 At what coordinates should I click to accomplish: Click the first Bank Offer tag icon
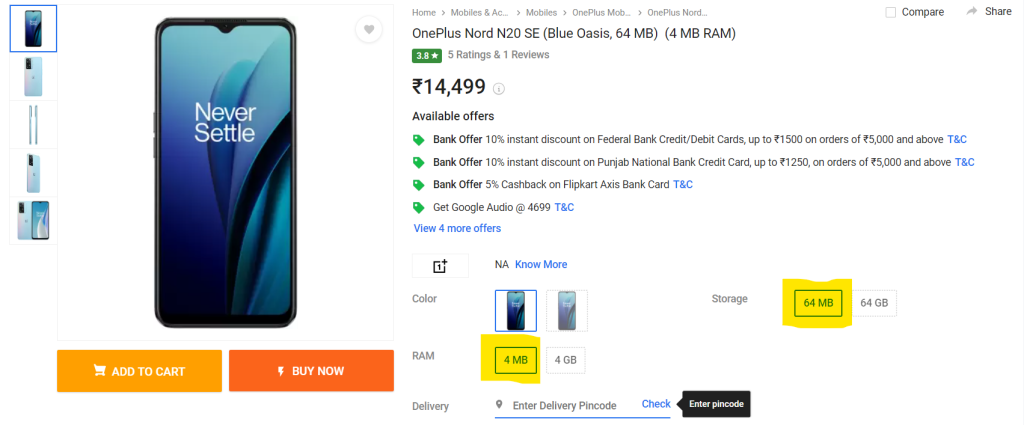point(419,140)
